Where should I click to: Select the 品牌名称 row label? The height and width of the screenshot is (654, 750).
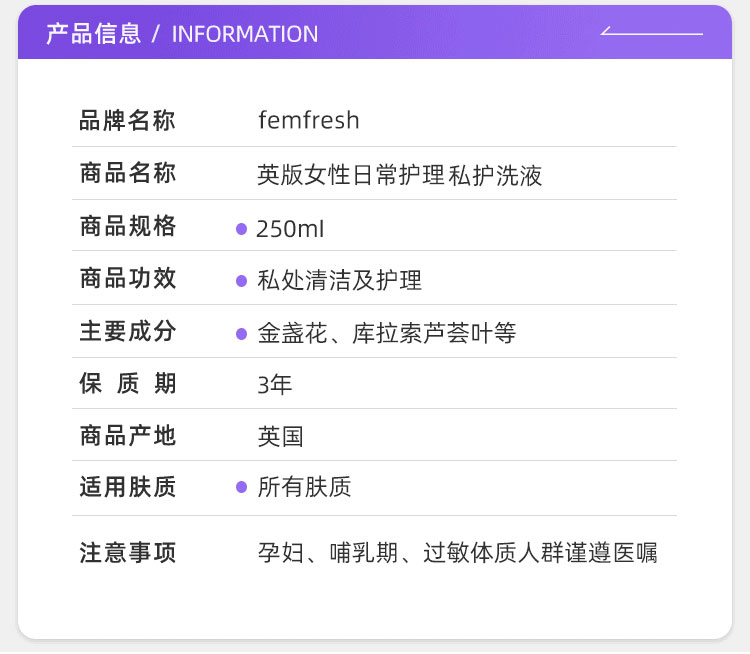coord(127,120)
